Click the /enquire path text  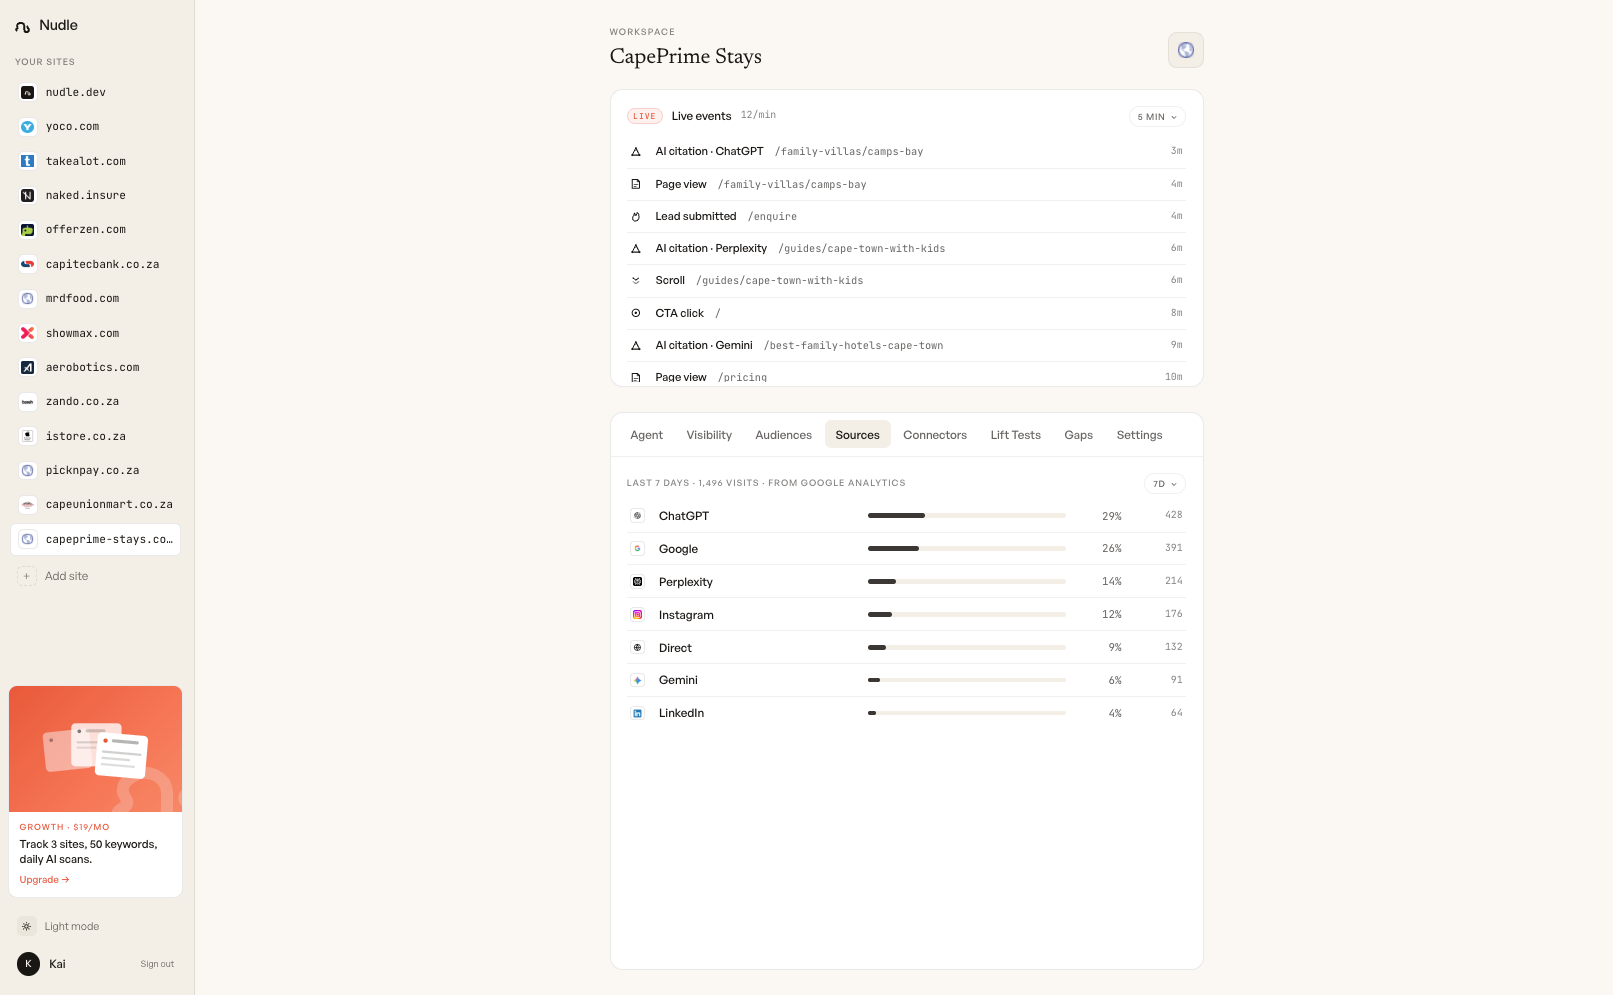click(773, 217)
